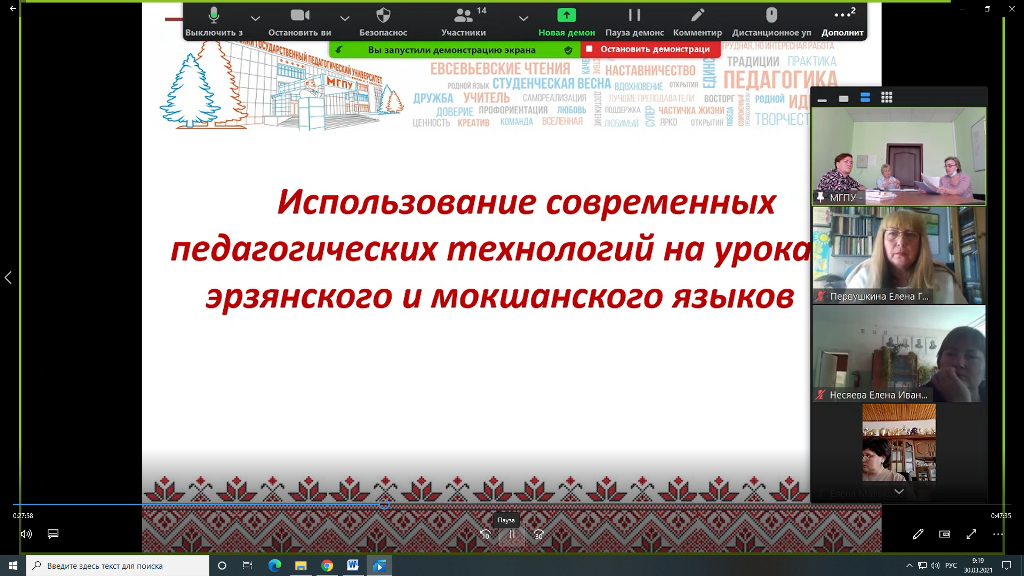
Task: Open the Security shield menu
Action: (x=383, y=16)
